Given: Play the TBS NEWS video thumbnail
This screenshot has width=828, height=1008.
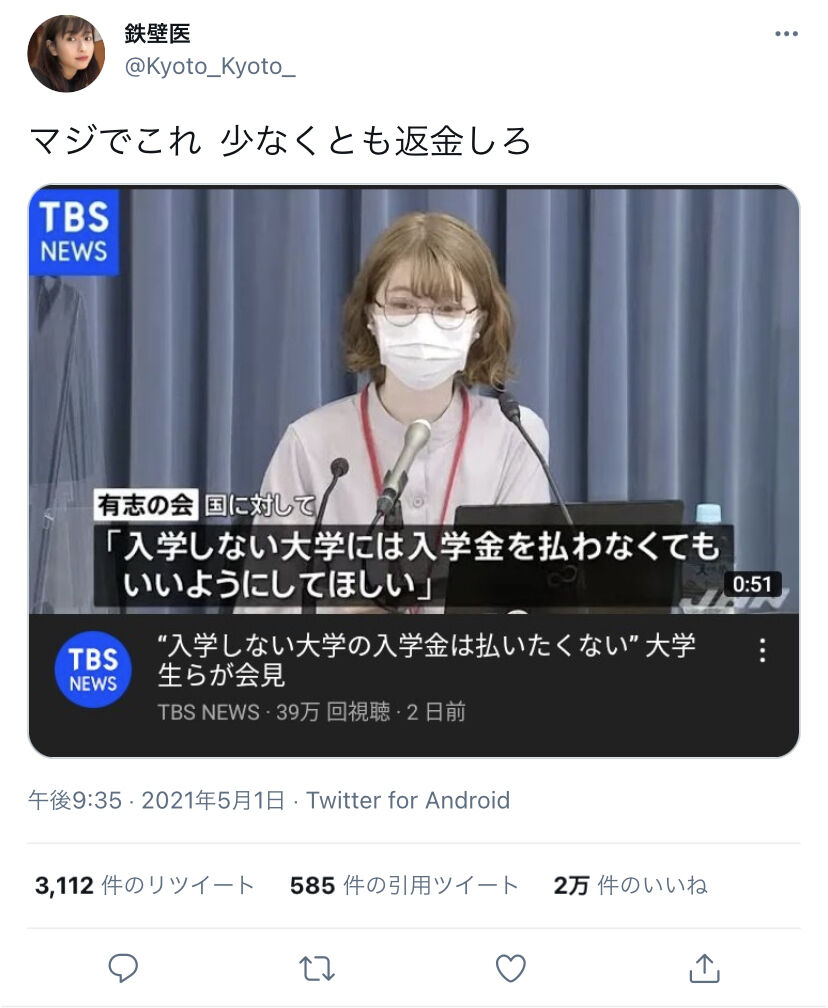Looking at the screenshot, I should [414, 399].
